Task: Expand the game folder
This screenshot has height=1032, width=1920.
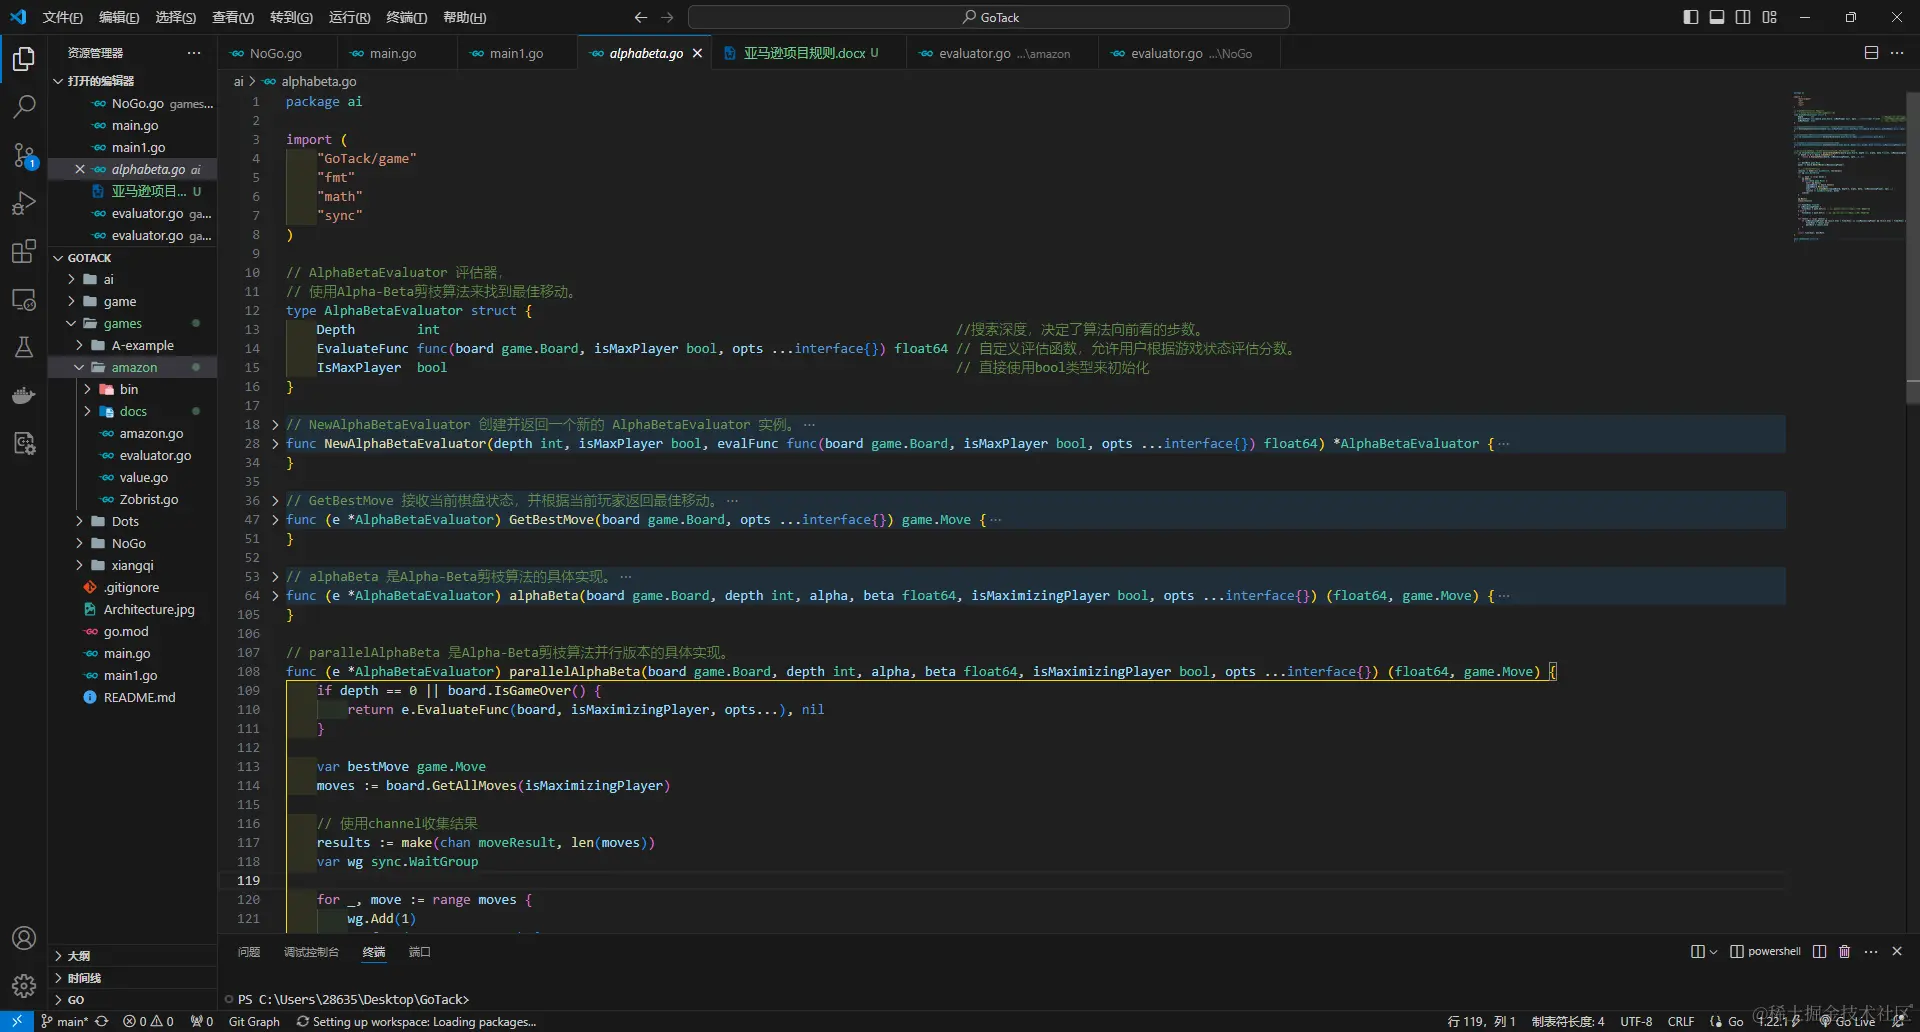Action: (x=71, y=301)
